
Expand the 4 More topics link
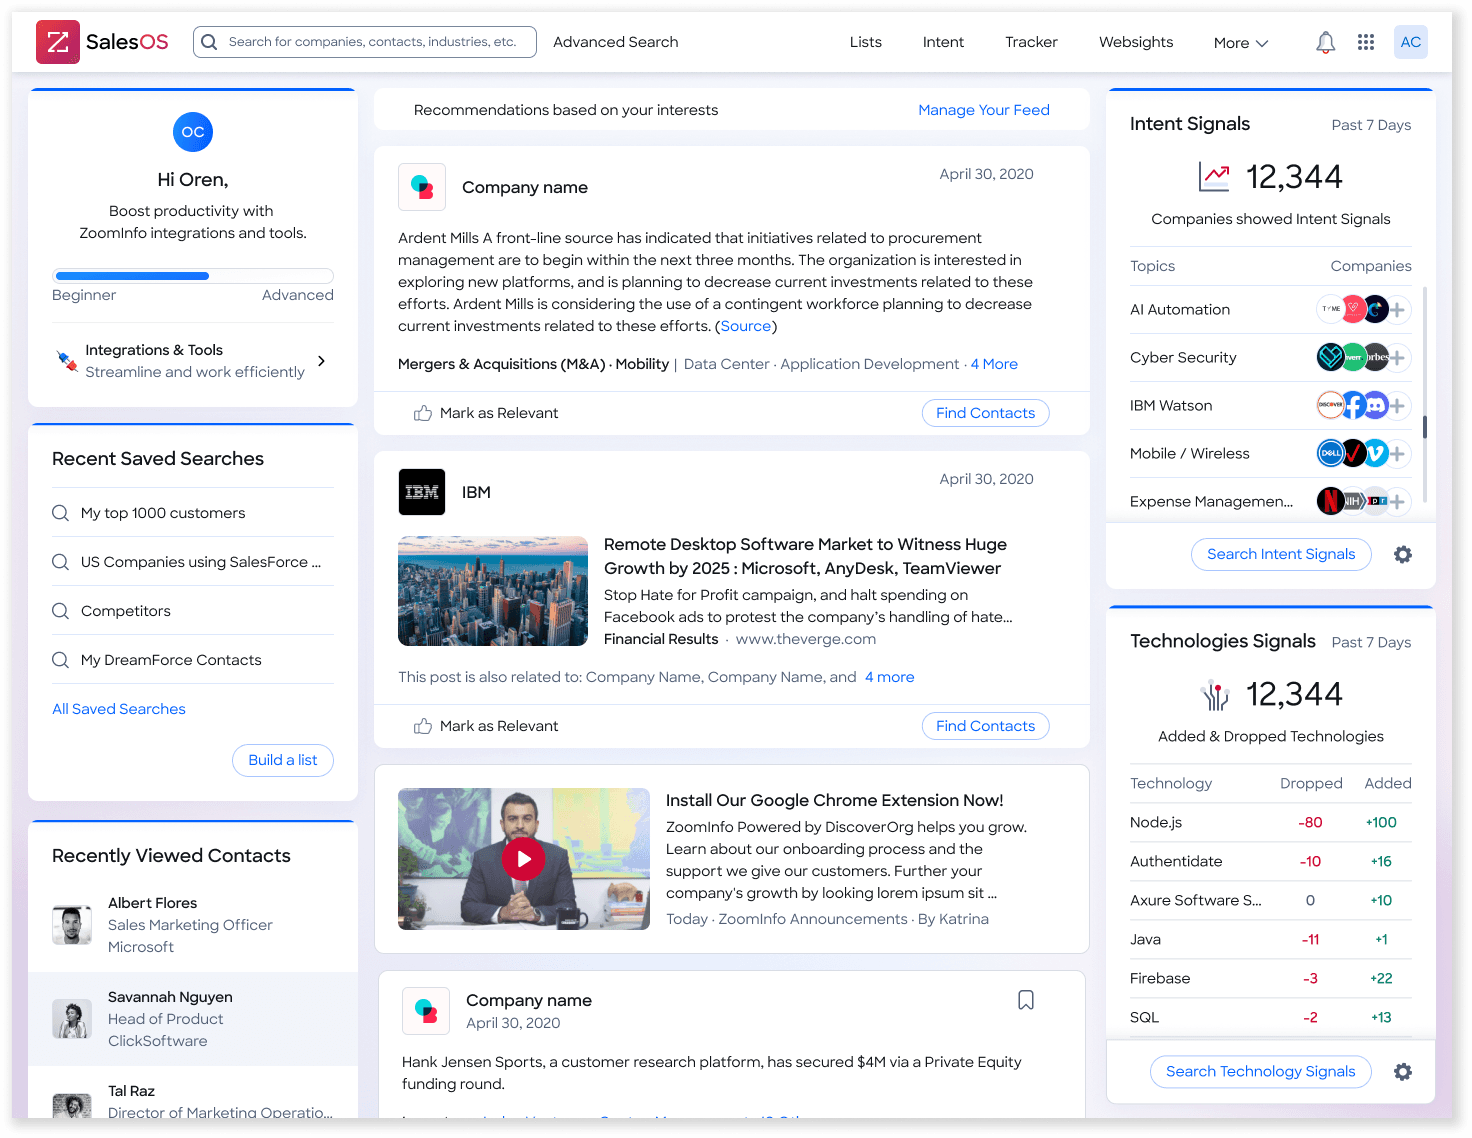(994, 364)
